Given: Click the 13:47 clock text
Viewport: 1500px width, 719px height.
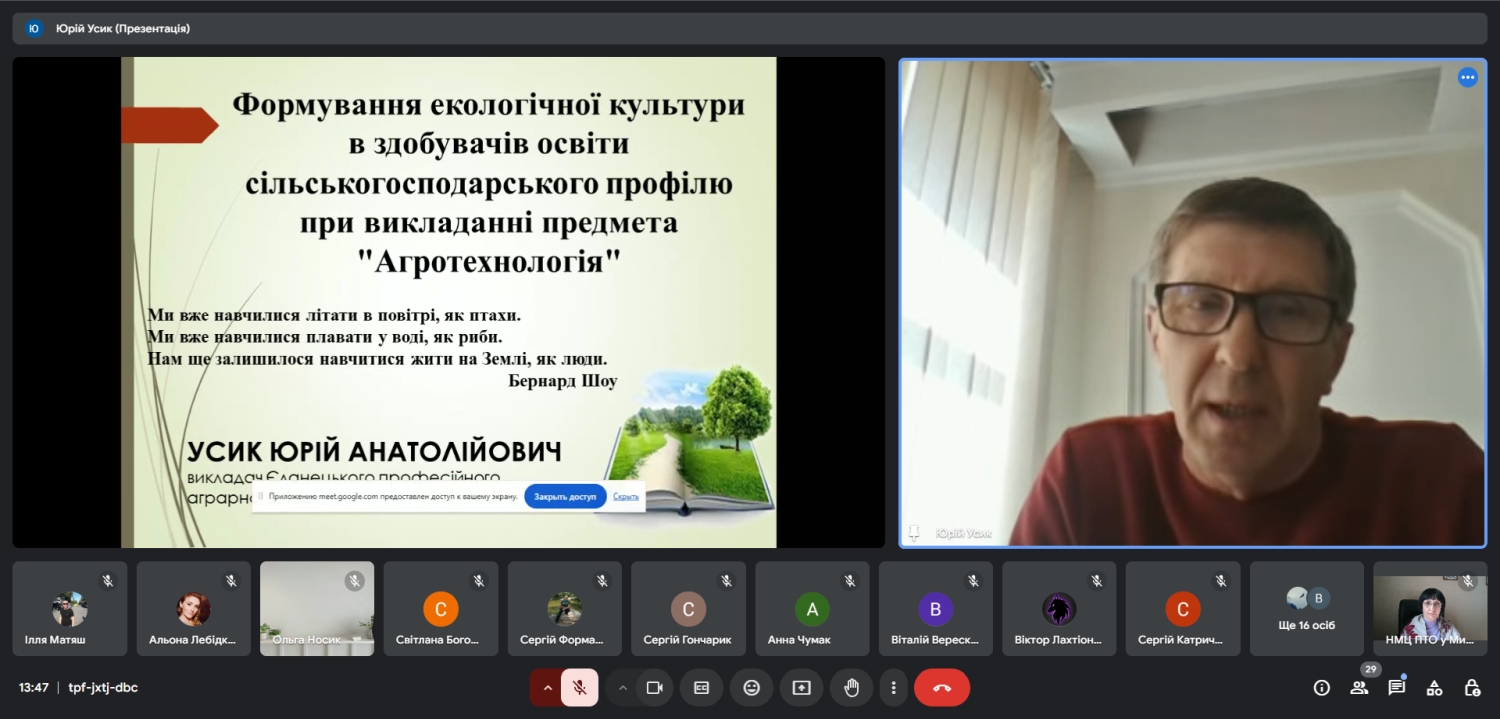Looking at the screenshot, I should pos(34,688).
